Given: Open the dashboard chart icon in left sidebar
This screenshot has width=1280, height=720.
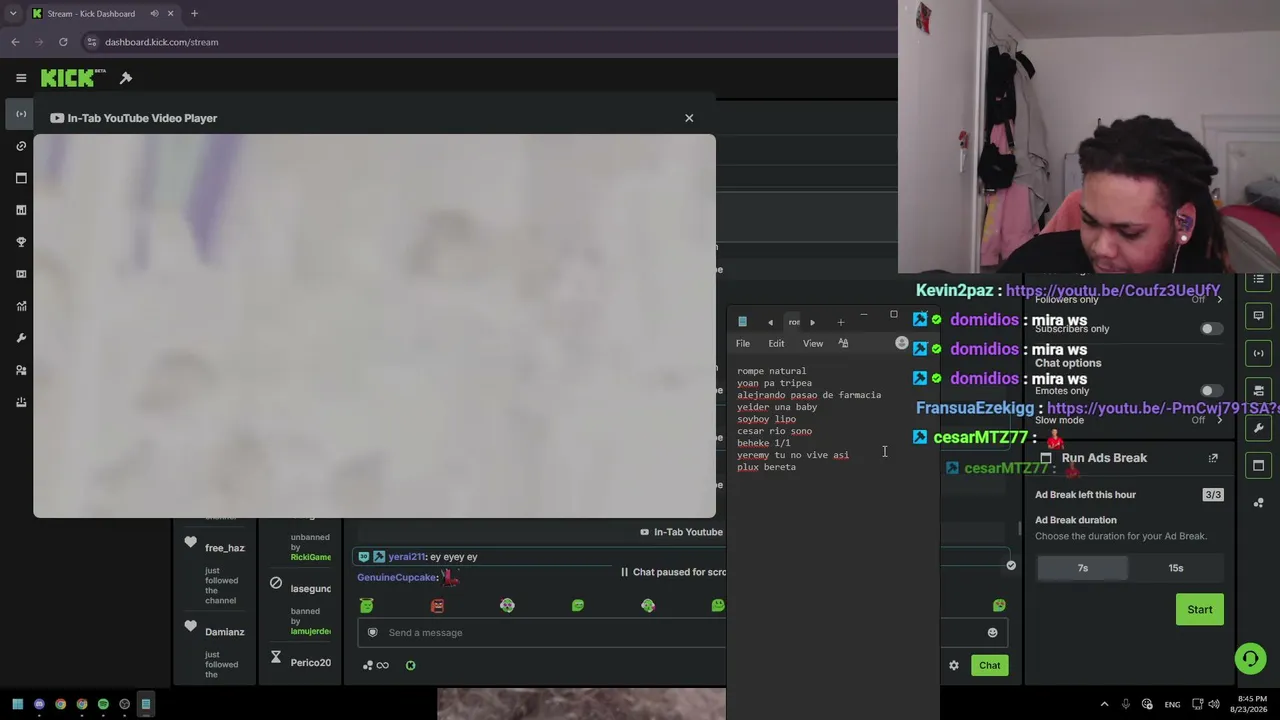Looking at the screenshot, I should pyautogui.click(x=21, y=210).
